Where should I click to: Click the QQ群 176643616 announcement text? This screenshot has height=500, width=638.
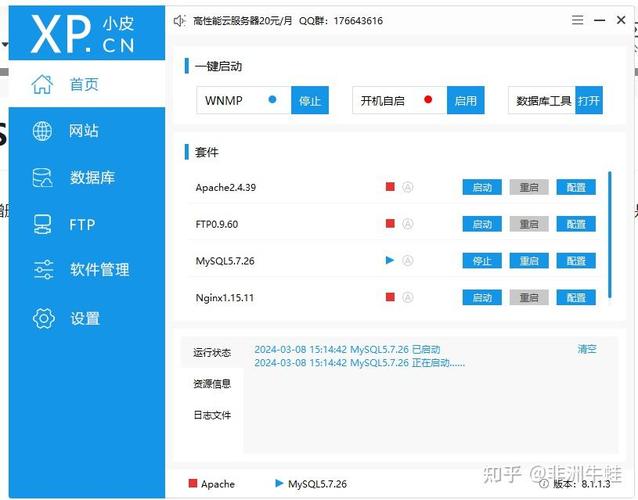(x=341, y=21)
